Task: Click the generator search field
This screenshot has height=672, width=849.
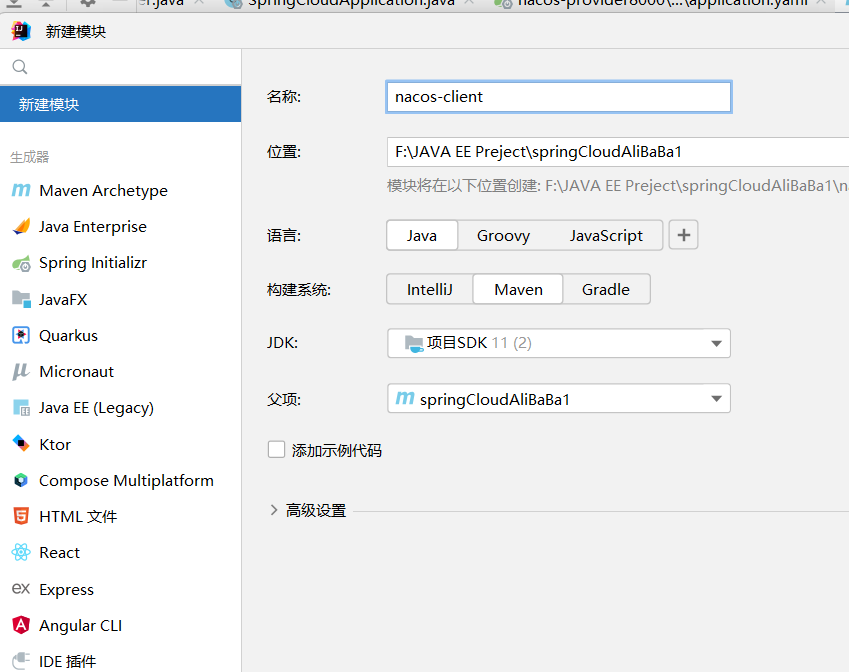Action: (120, 67)
